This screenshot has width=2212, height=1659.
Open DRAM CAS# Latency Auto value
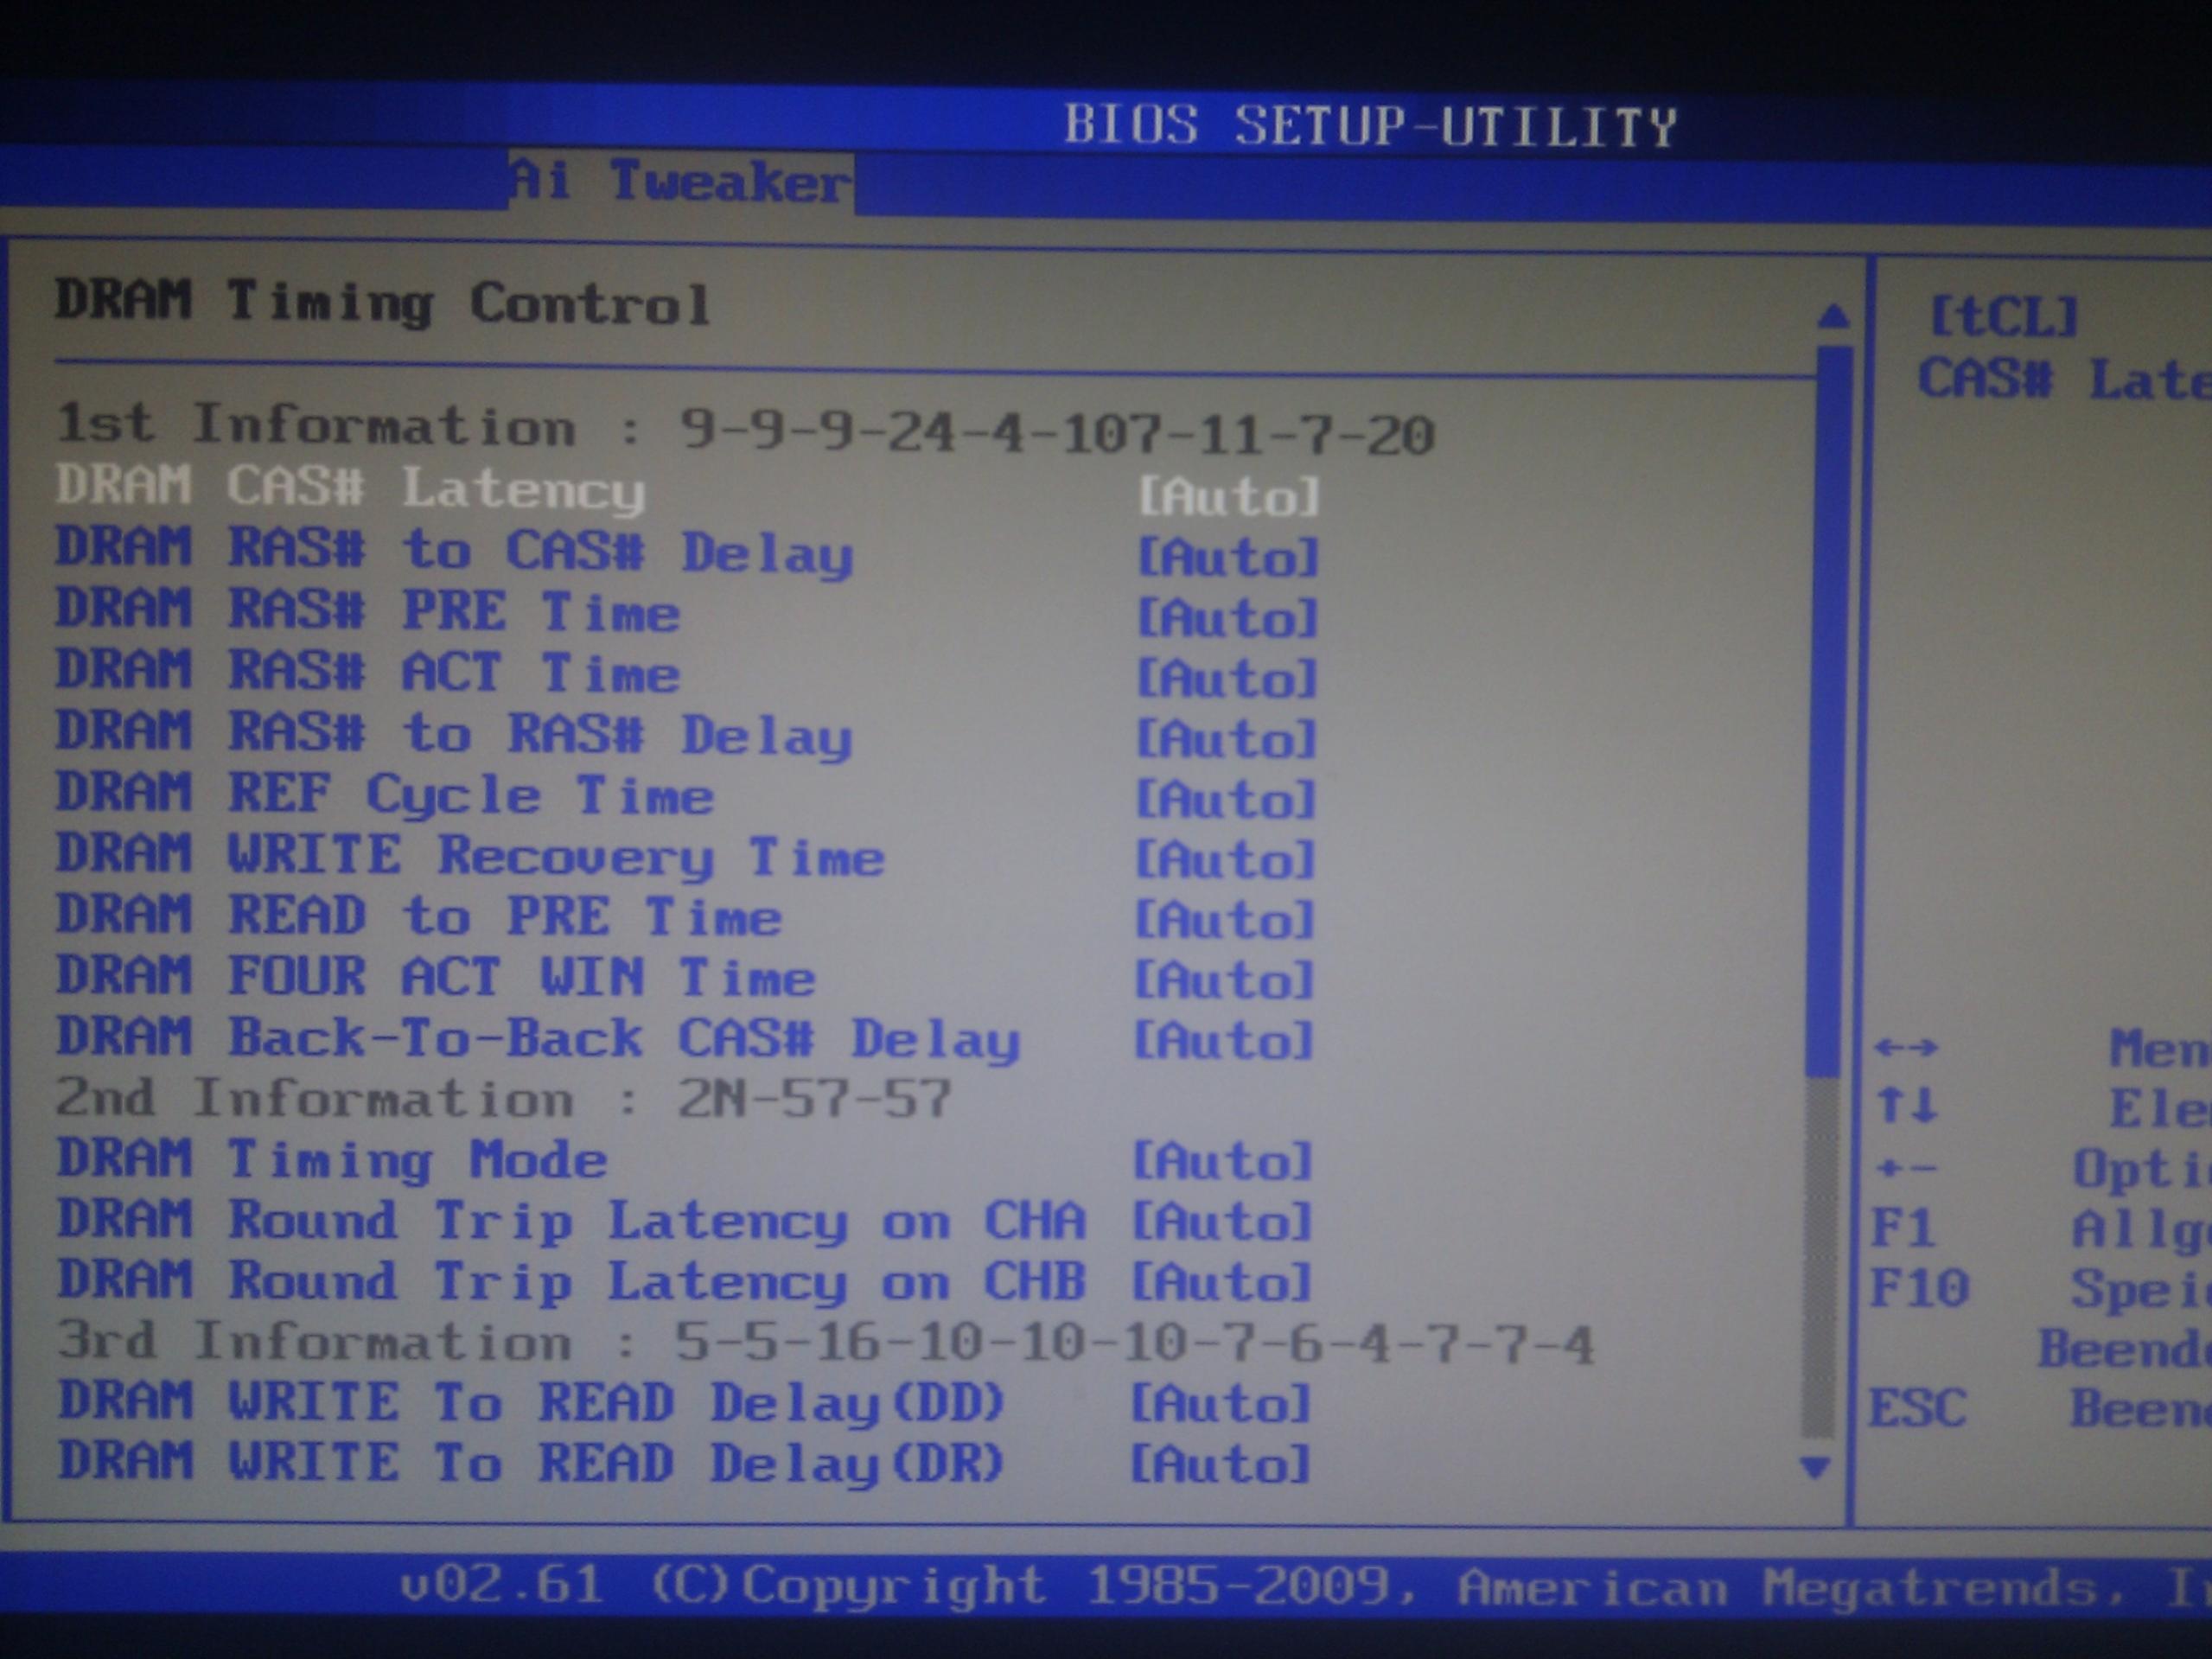1228,496
